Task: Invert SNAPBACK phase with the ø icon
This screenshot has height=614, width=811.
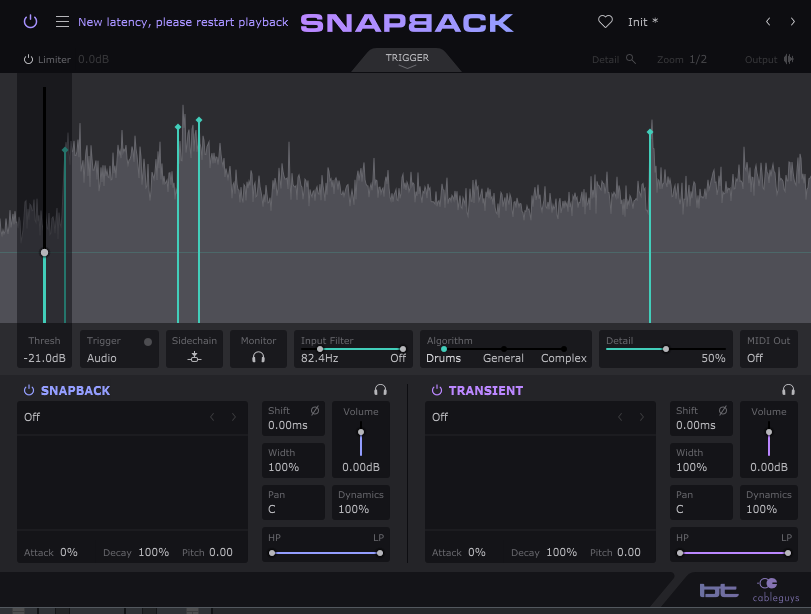Action: point(314,410)
